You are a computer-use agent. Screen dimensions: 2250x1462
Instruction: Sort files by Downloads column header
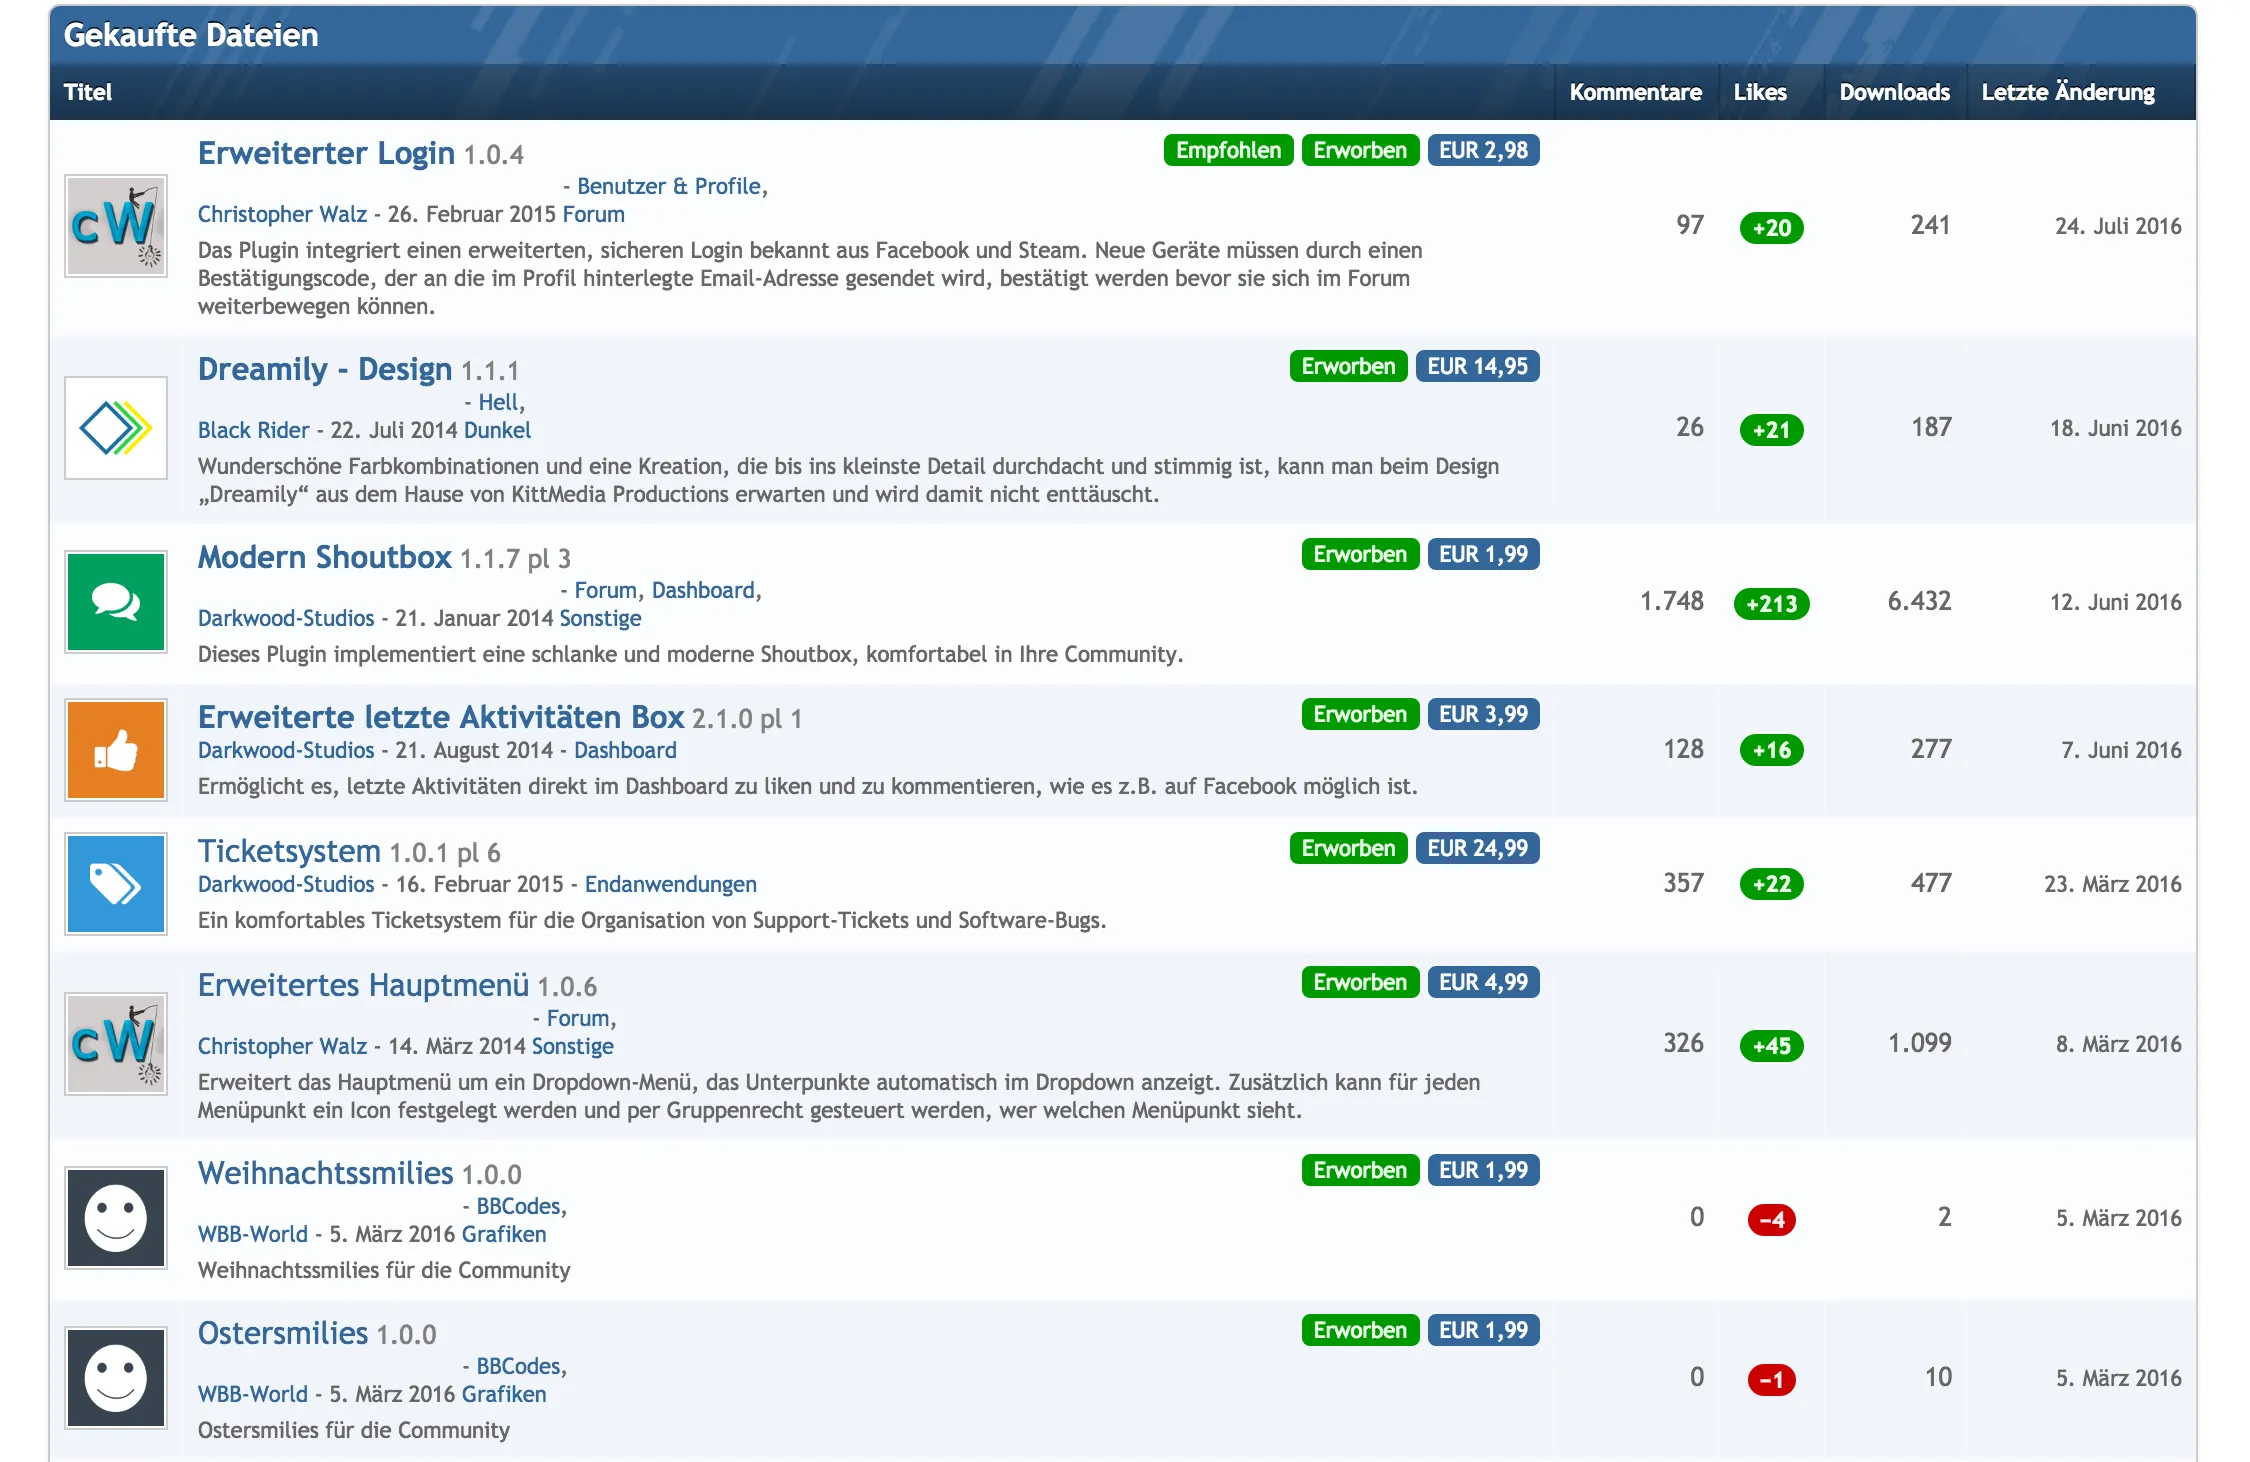1894,92
